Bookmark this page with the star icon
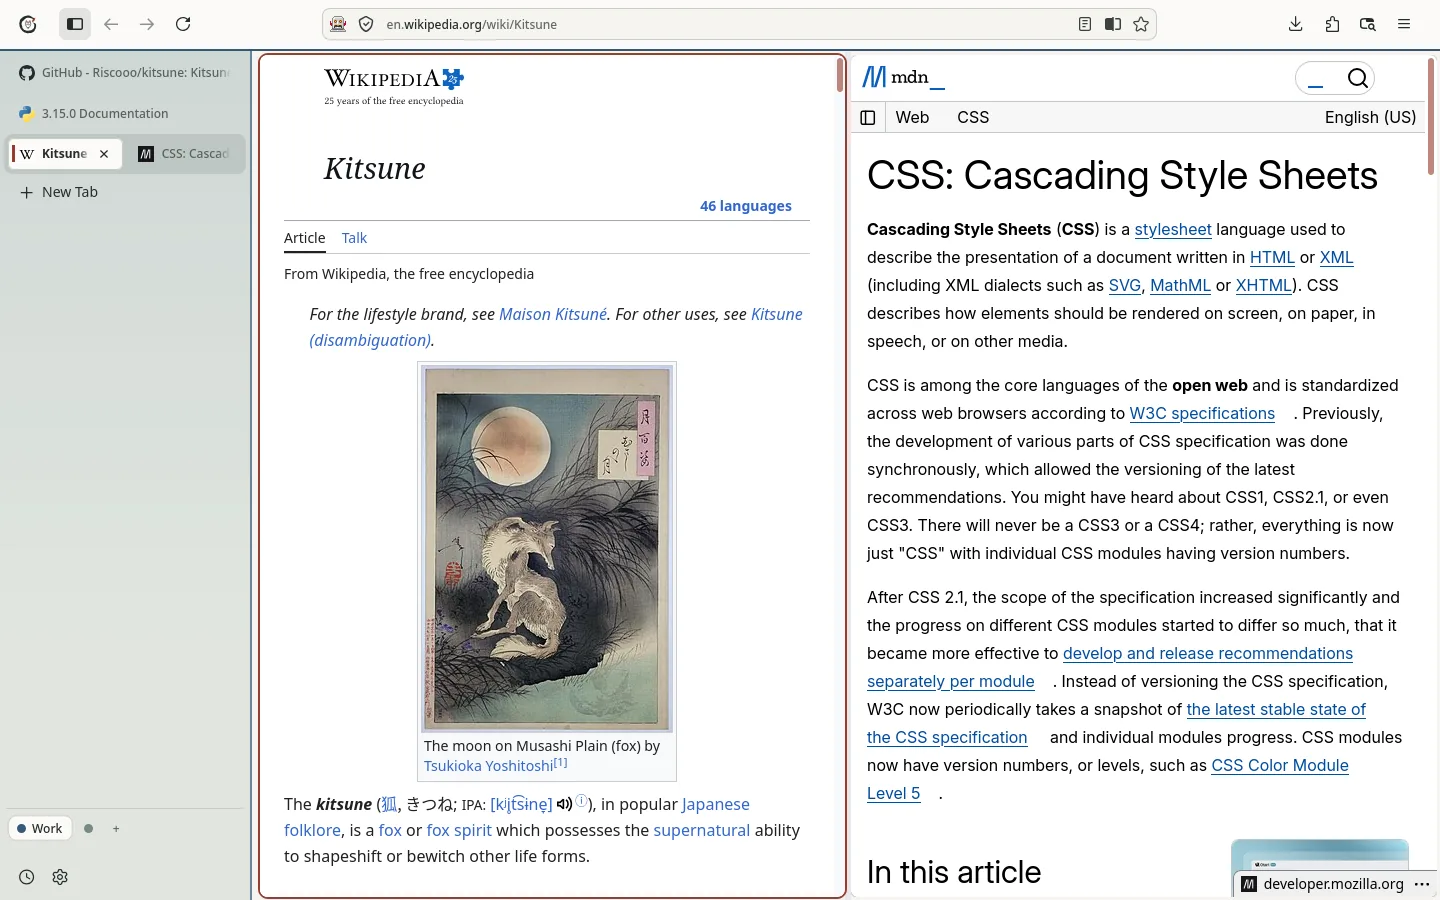This screenshot has height=900, width=1440. point(1141,24)
